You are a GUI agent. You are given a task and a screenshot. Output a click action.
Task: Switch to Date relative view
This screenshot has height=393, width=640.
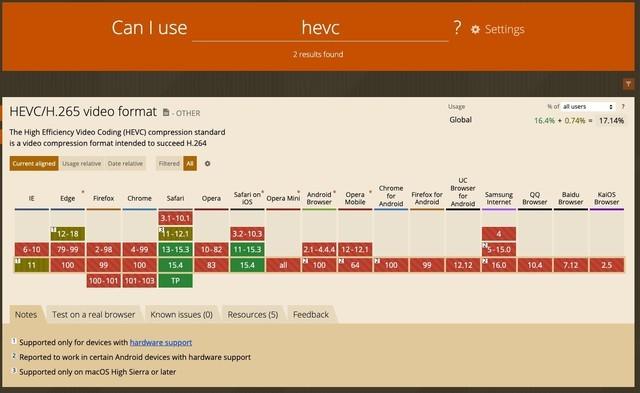point(125,164)
